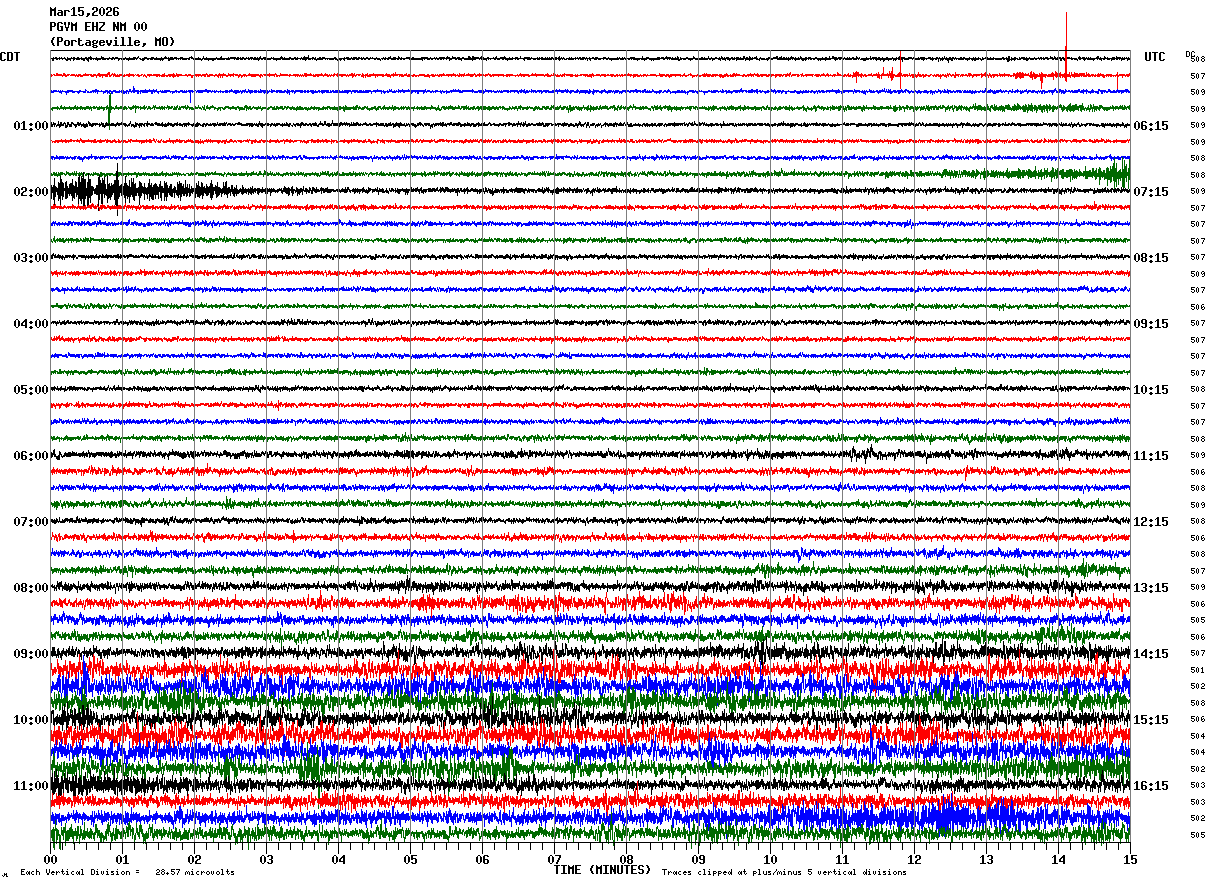This screenshot has width=1210, height=886.
Task: Click the CDT timezone header
Action: [10, 57]
